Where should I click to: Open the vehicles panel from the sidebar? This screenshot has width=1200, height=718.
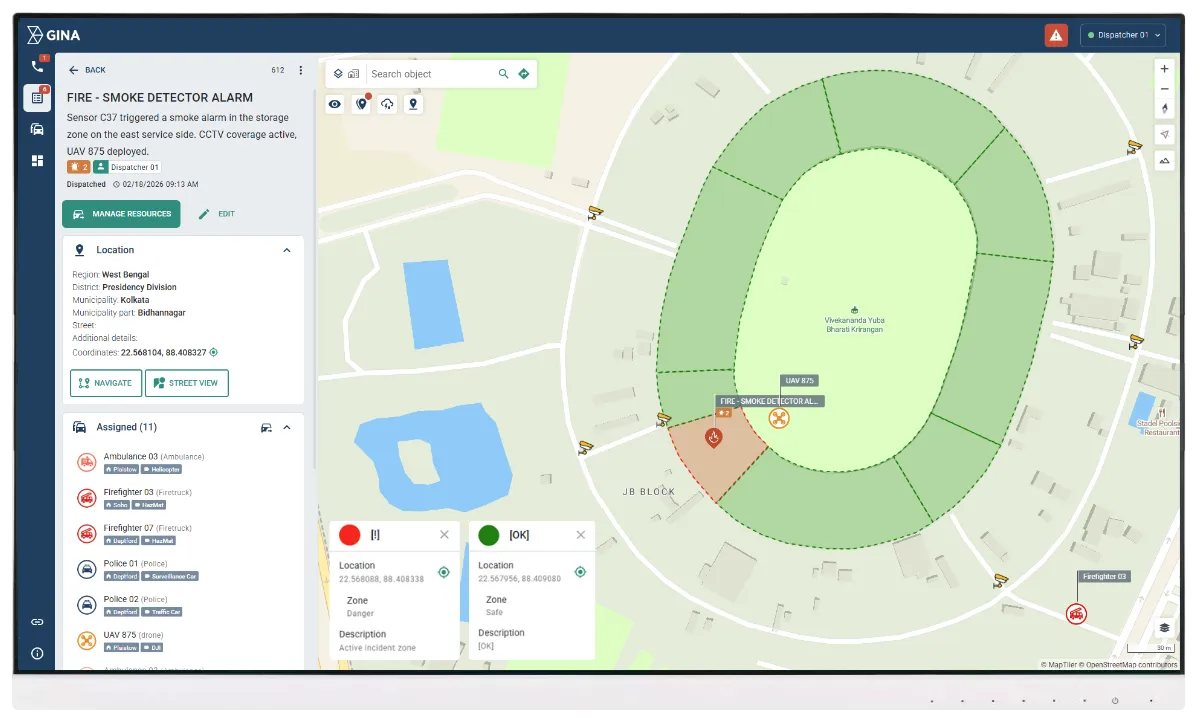(x=37, y=128)
